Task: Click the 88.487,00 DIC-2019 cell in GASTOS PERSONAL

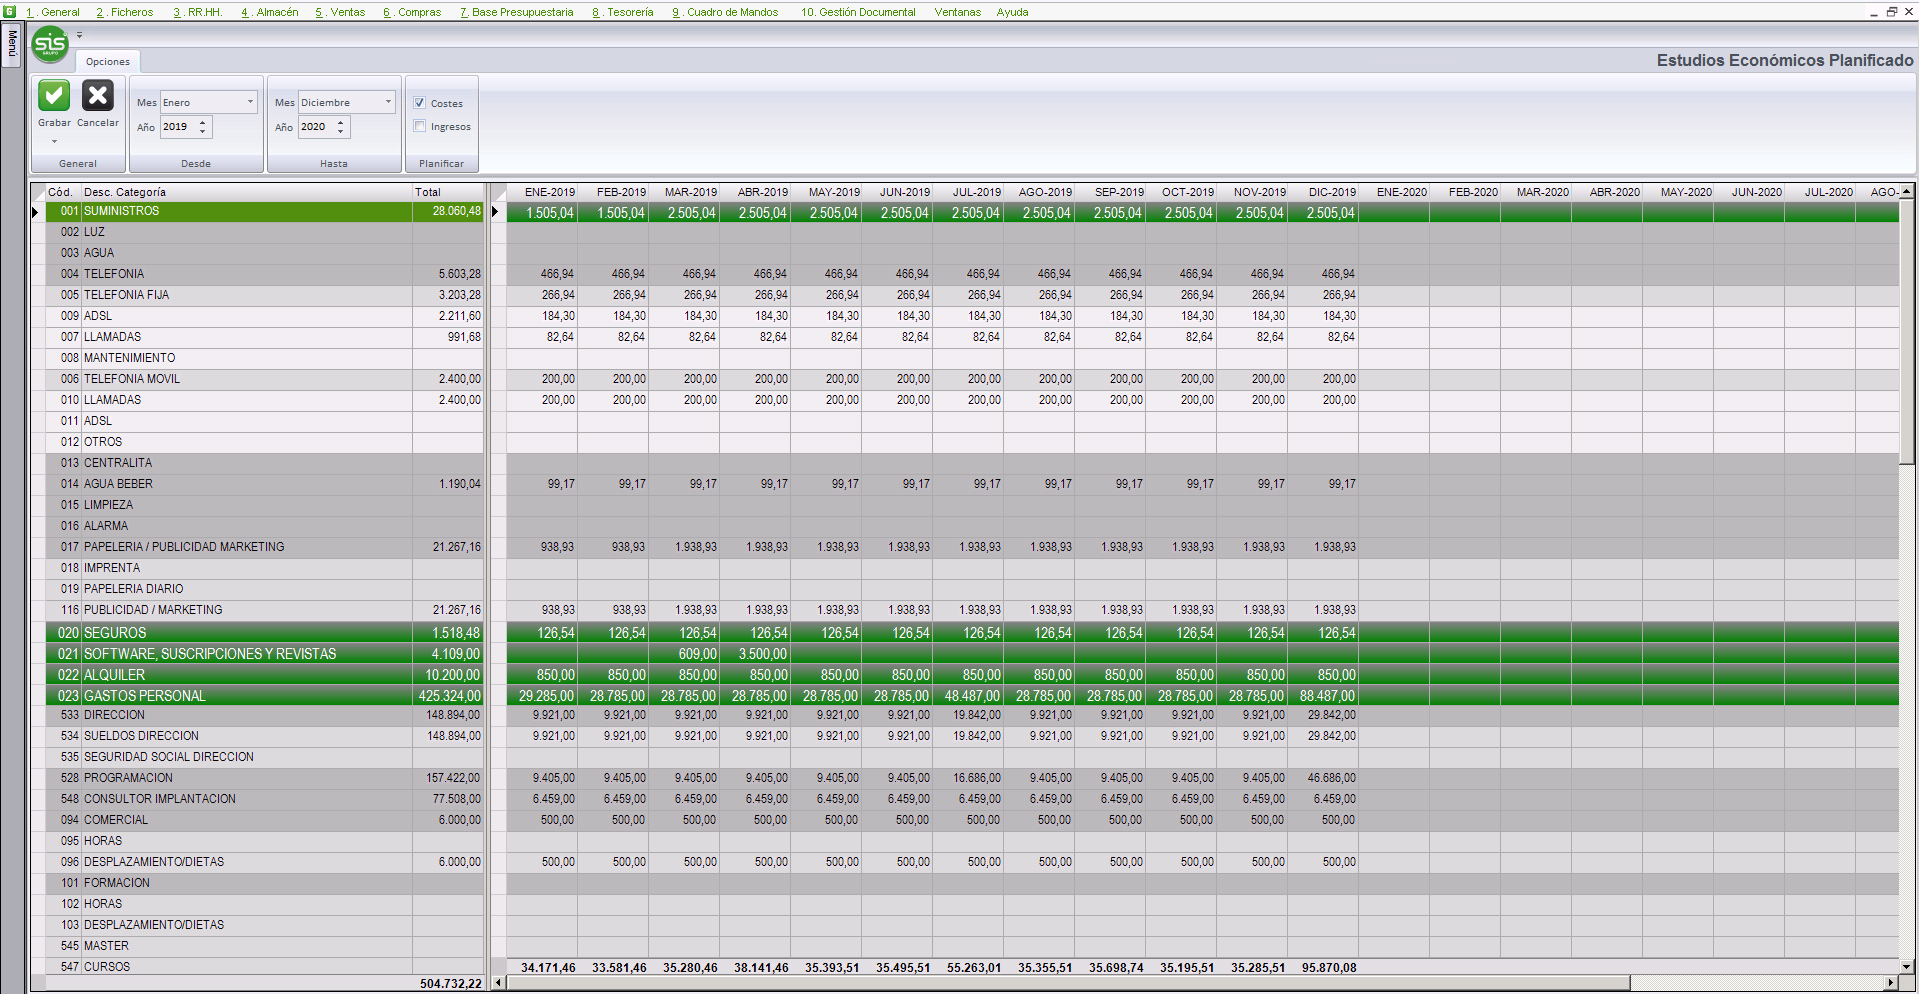Action: tap(1324, 696)
